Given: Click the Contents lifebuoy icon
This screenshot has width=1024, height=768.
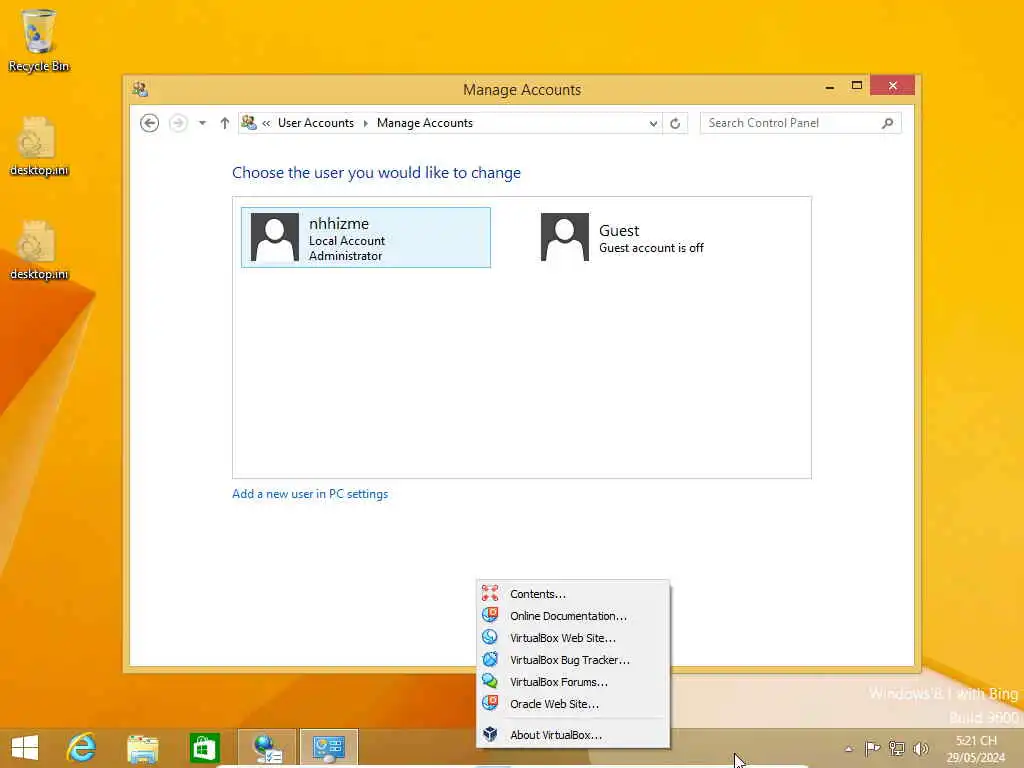Looking at the screenshot, I should point(490,593).
